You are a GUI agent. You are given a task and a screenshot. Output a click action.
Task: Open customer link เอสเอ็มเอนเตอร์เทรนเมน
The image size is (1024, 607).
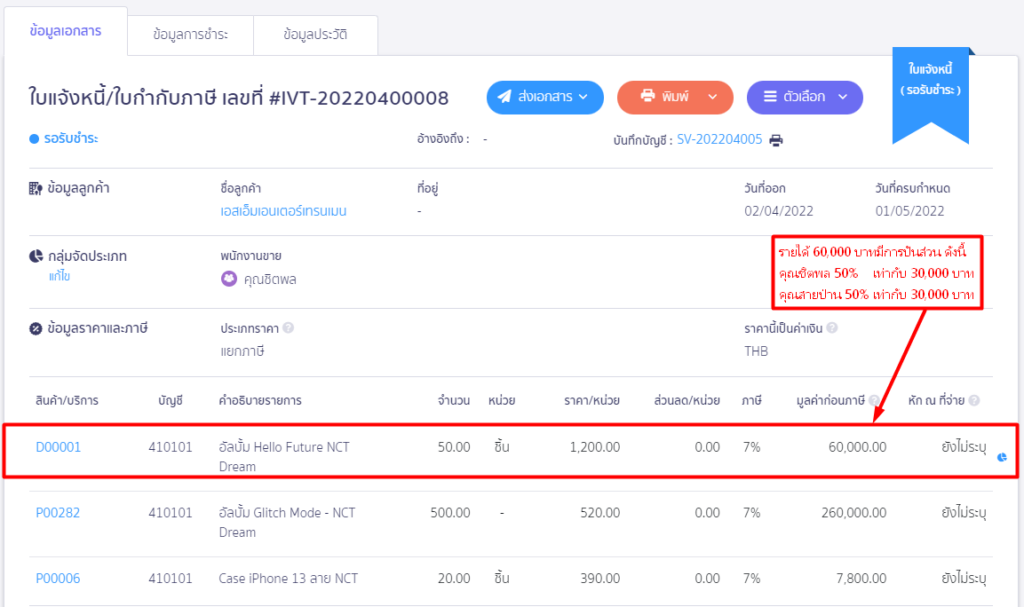coord(283,211)
